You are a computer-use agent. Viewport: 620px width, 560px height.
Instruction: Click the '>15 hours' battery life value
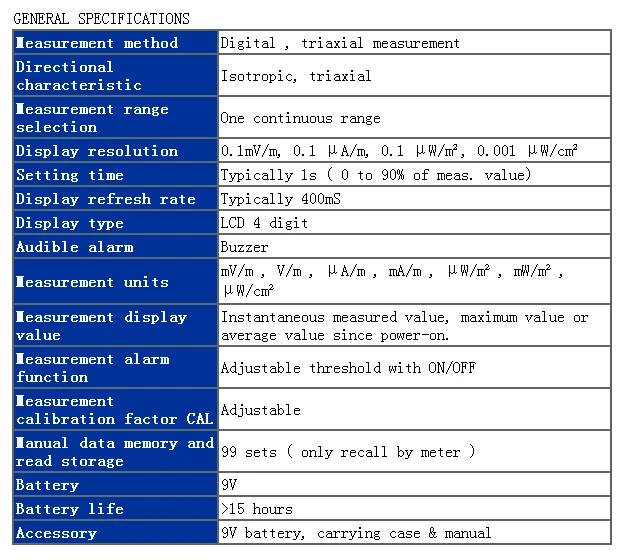coord(256,509)
